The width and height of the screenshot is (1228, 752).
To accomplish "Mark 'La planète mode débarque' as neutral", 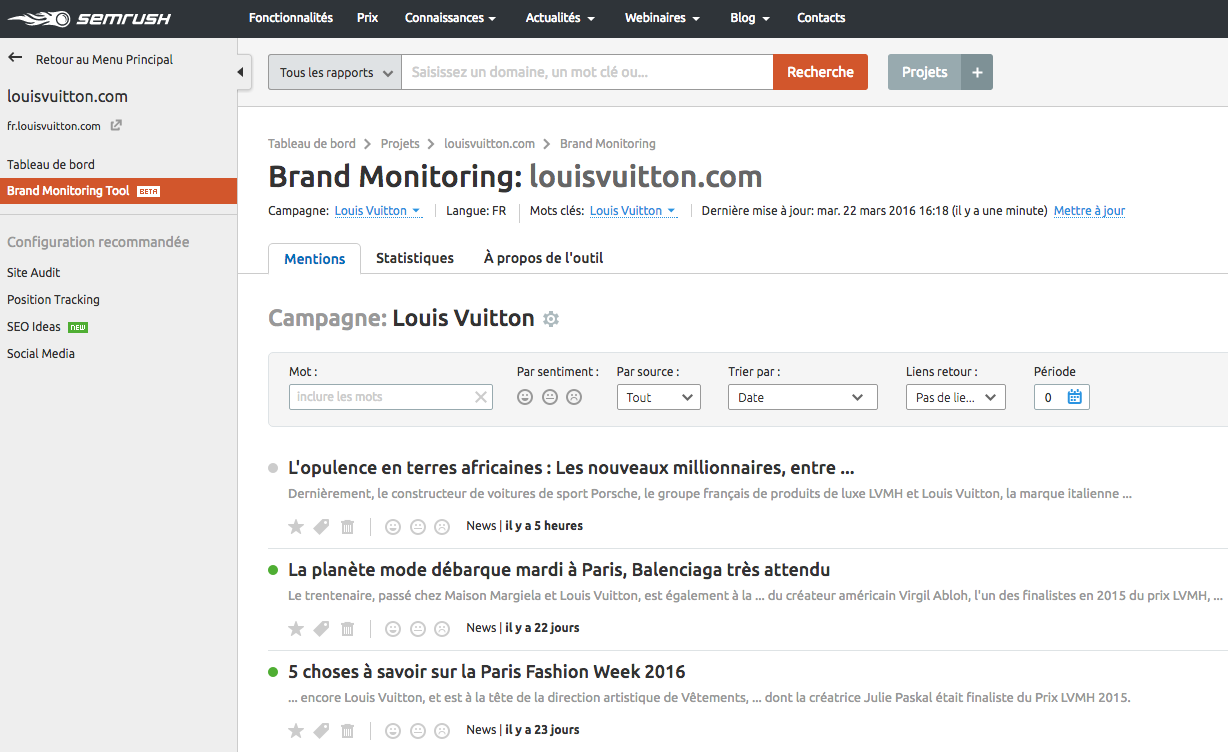I will [417, 628].
